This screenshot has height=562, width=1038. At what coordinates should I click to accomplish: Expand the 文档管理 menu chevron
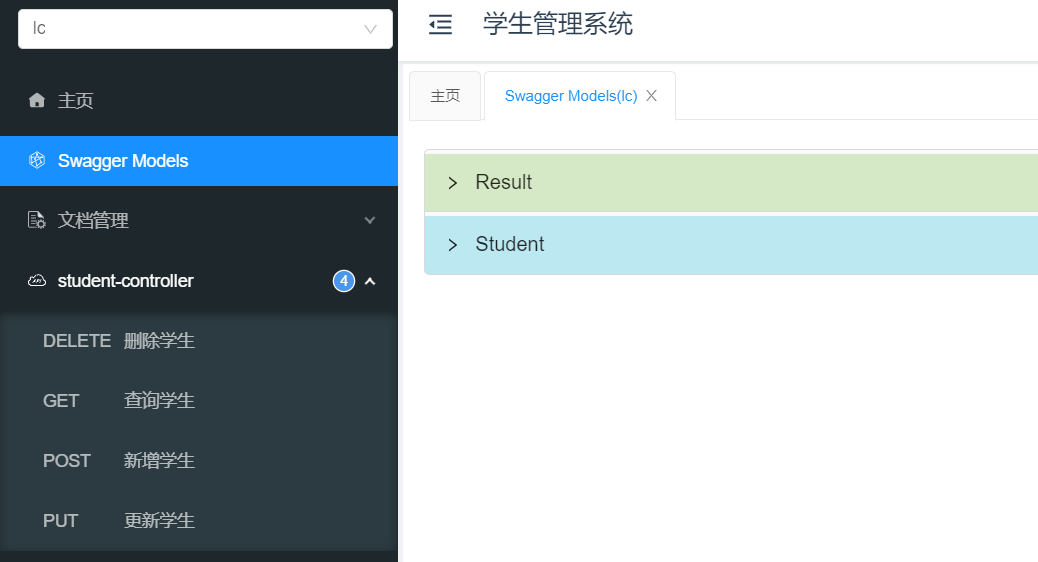(x=370, y=220)
